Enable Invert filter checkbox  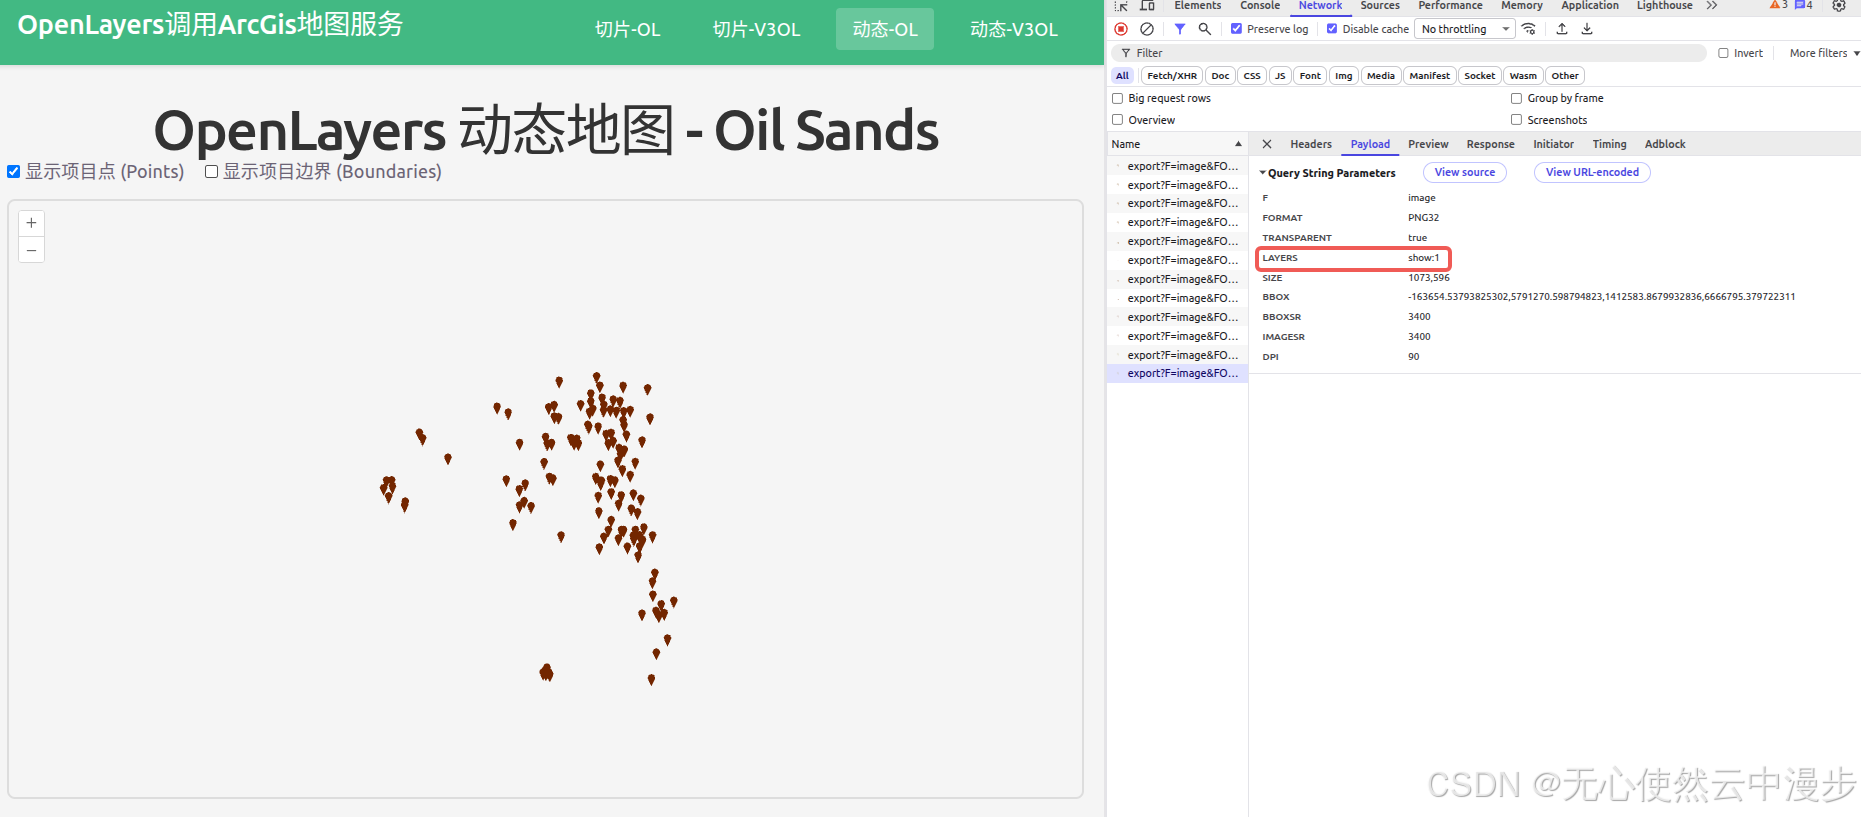point(1723,53)
